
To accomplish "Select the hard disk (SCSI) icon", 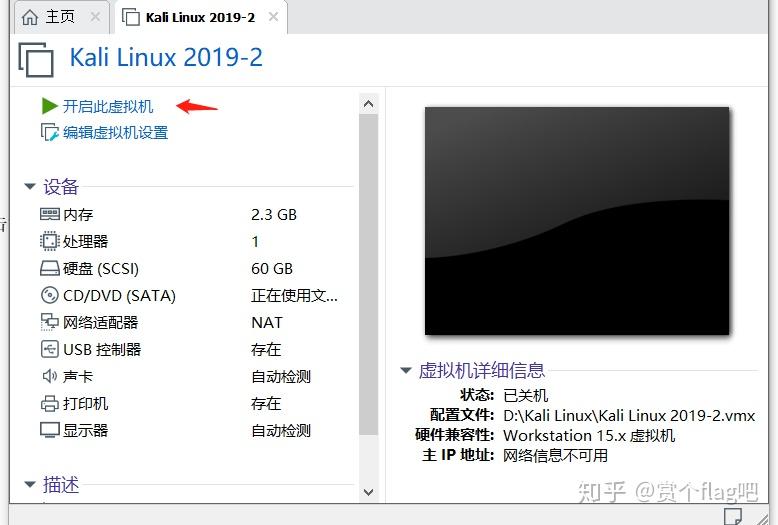I will (x=50, y=268).
